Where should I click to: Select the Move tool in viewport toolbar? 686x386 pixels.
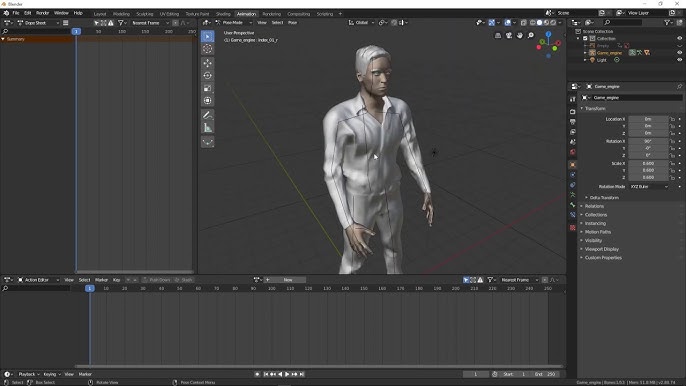[207, 63]
